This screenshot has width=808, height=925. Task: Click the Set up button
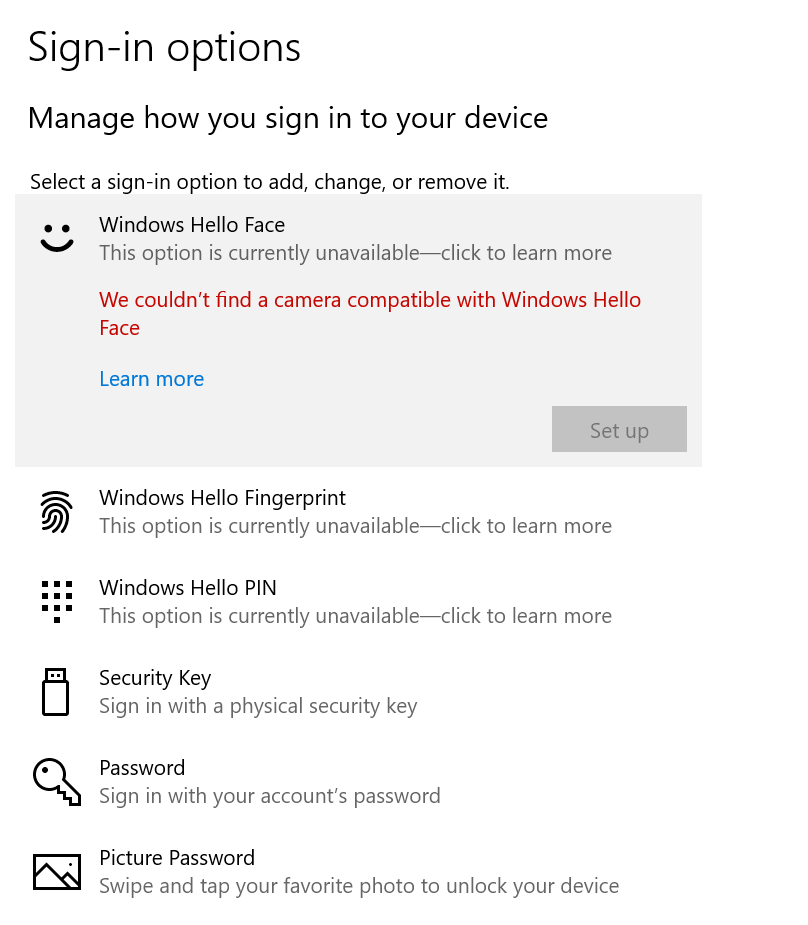coord(619,429)
